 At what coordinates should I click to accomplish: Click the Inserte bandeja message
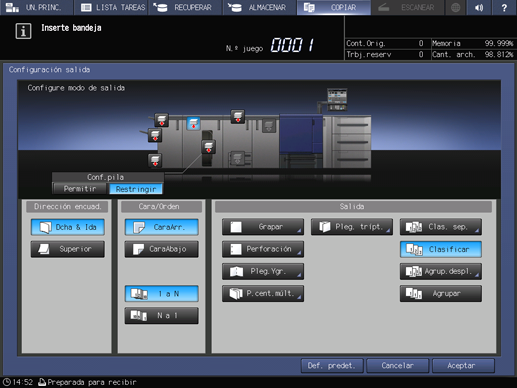coord(71,28)
